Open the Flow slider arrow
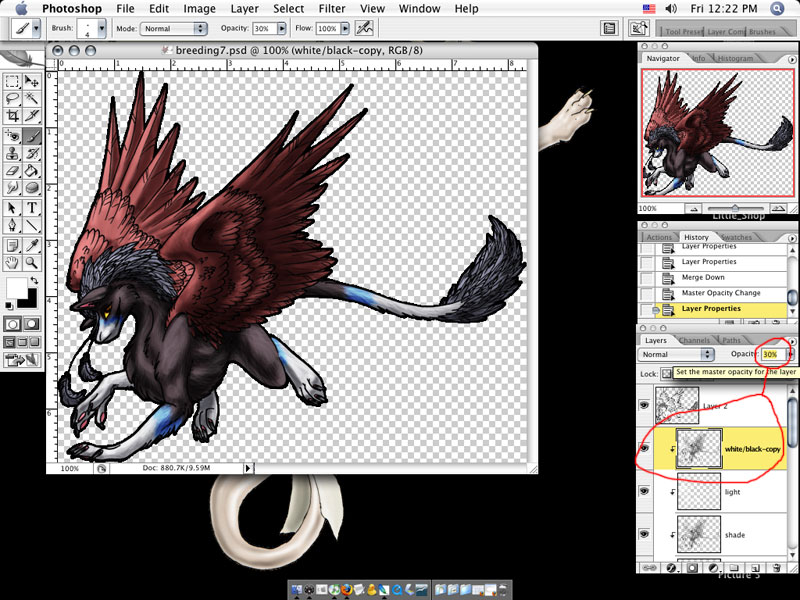800x600 pixels. [345, 29]
